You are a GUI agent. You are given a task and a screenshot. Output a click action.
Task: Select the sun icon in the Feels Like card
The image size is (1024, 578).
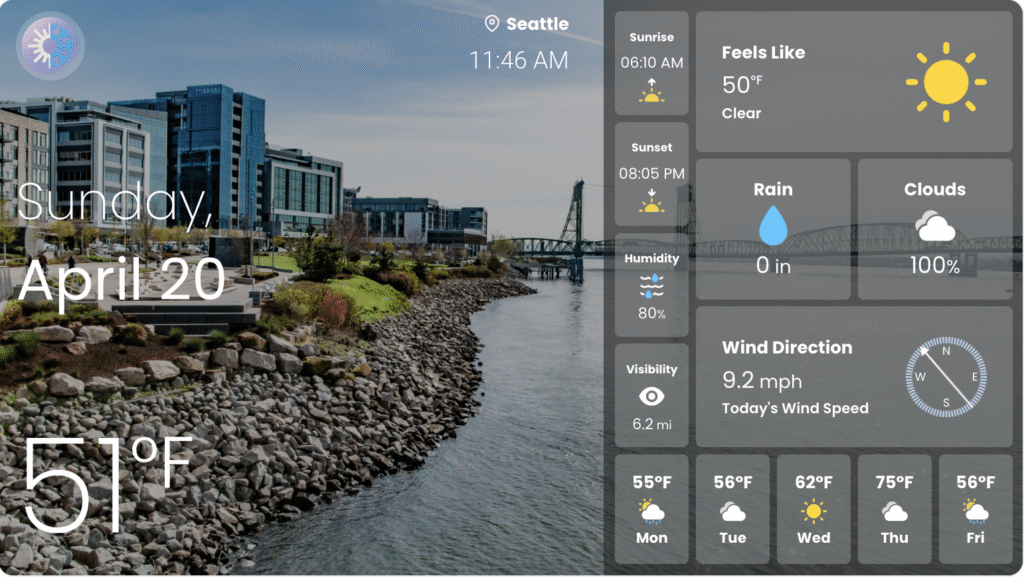(x=944, y=80)
